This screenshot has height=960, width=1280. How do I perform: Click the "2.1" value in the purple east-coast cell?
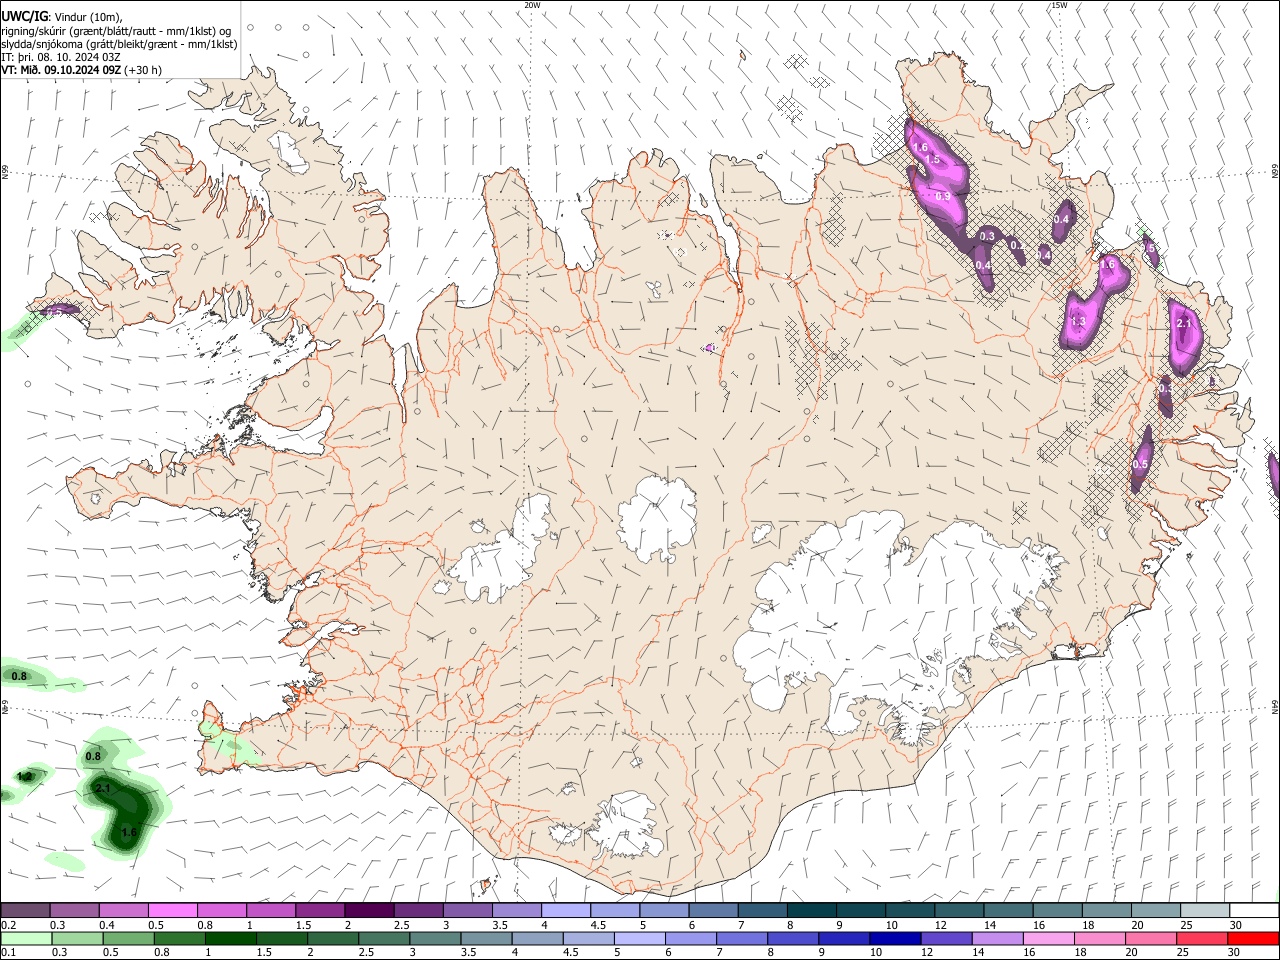(1185, 323)
